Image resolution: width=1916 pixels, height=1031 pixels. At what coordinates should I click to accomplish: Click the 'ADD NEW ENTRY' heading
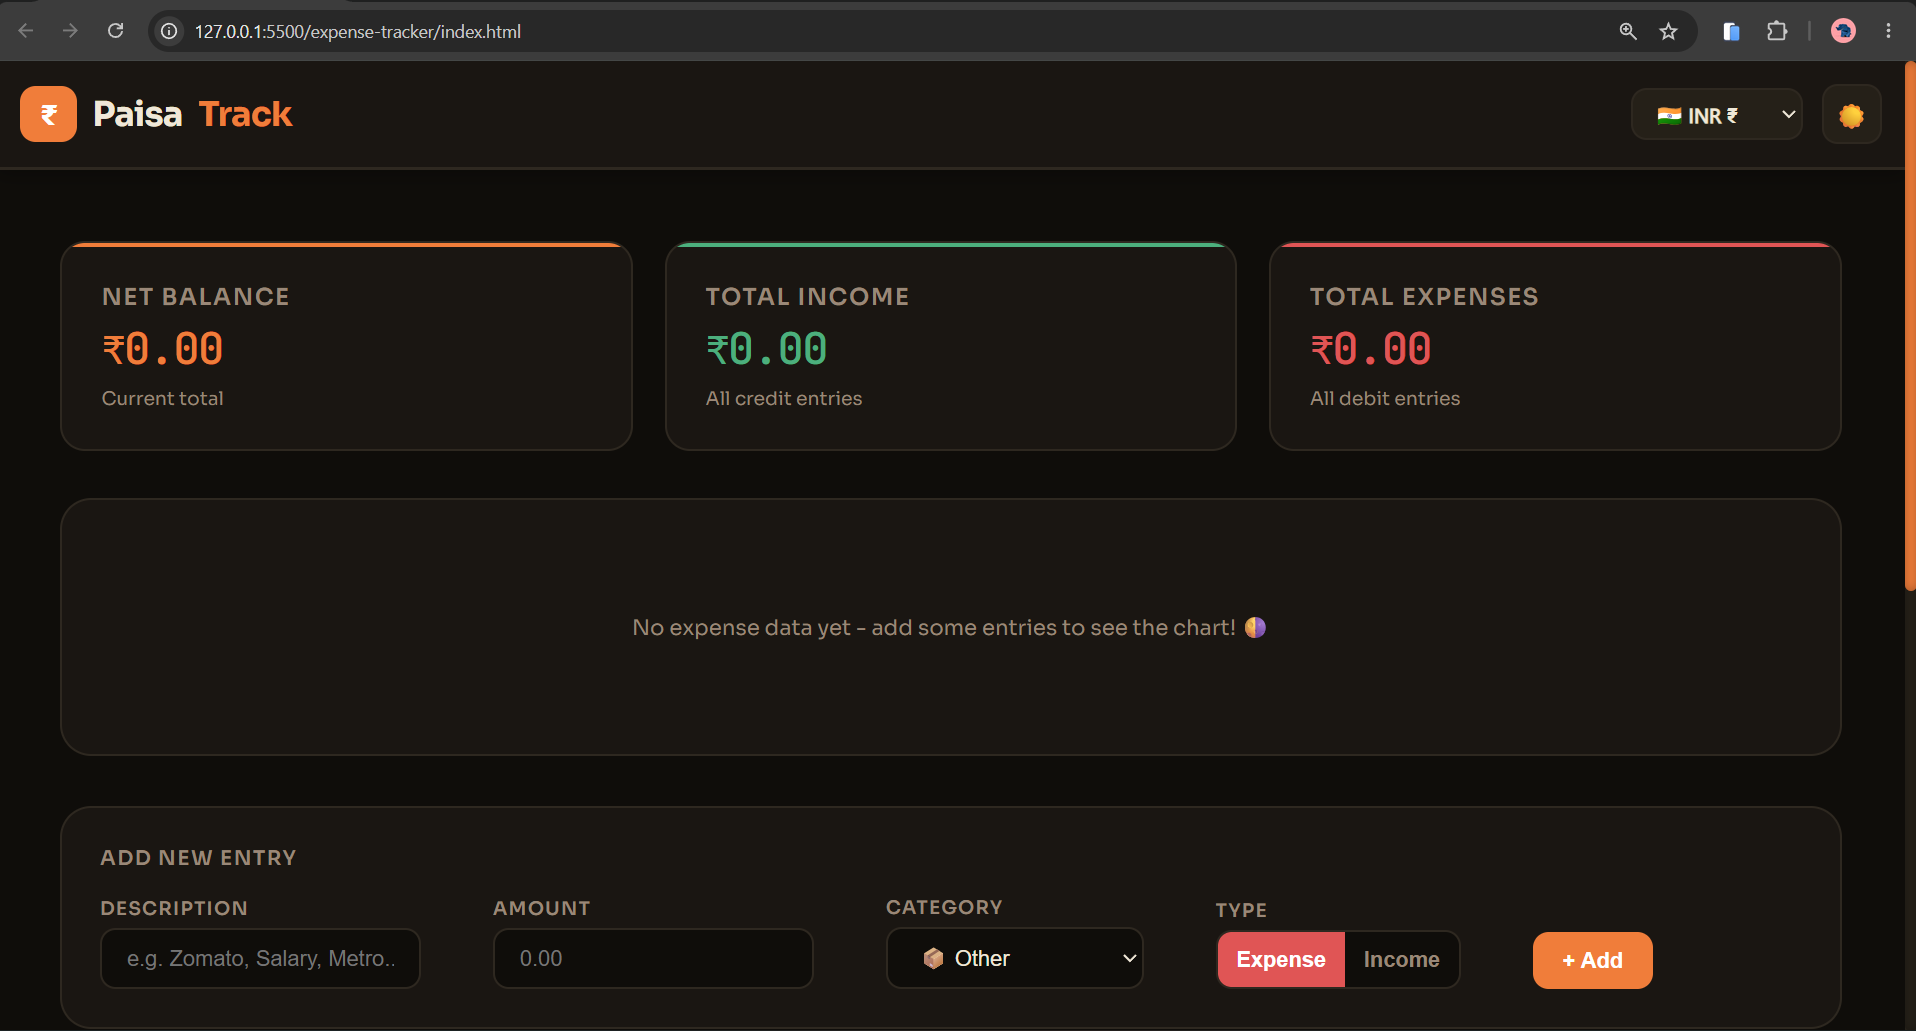pyautogui.click(x=198, y=858)
